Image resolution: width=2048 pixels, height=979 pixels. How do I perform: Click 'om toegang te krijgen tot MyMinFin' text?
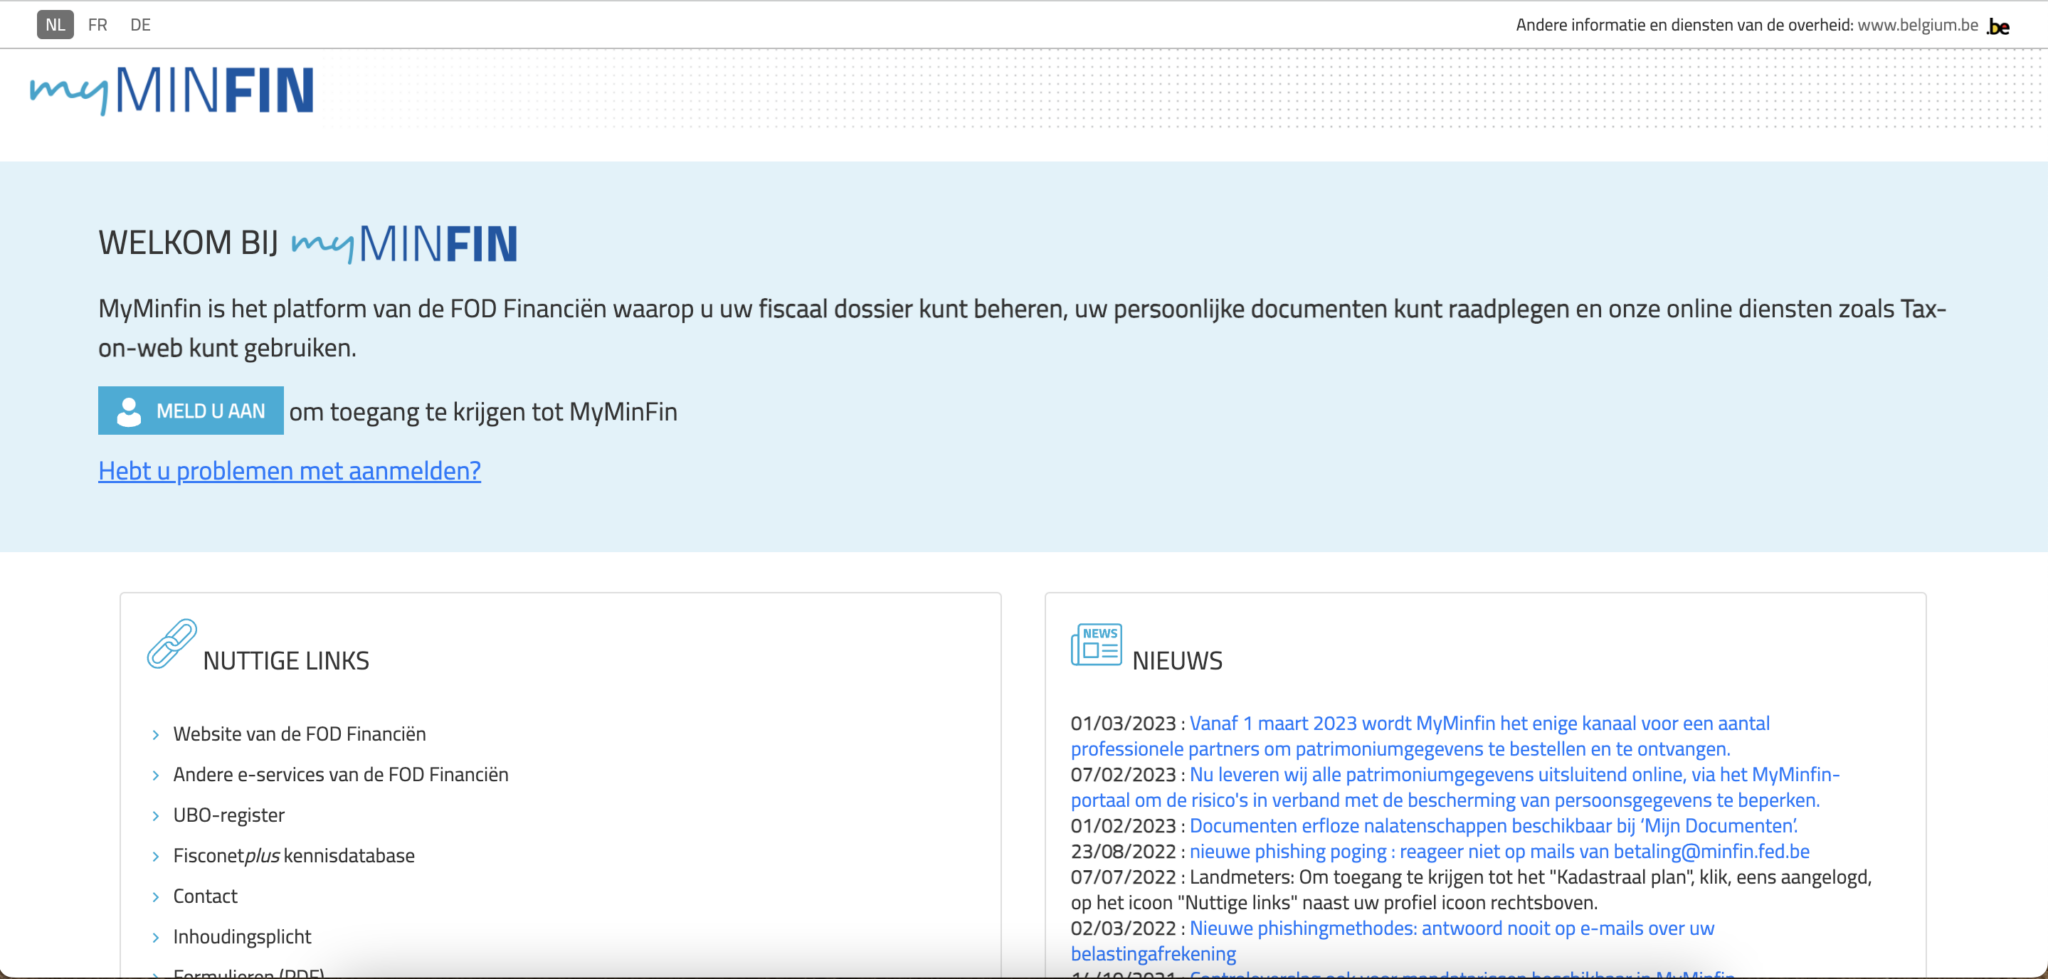(x=483, y=412)
